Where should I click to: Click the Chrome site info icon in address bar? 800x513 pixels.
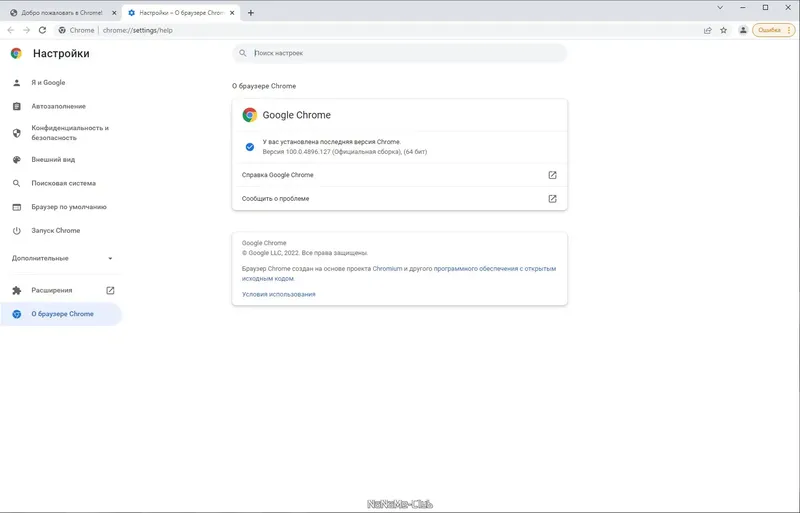pyautogui.click(x=62, y=30)
